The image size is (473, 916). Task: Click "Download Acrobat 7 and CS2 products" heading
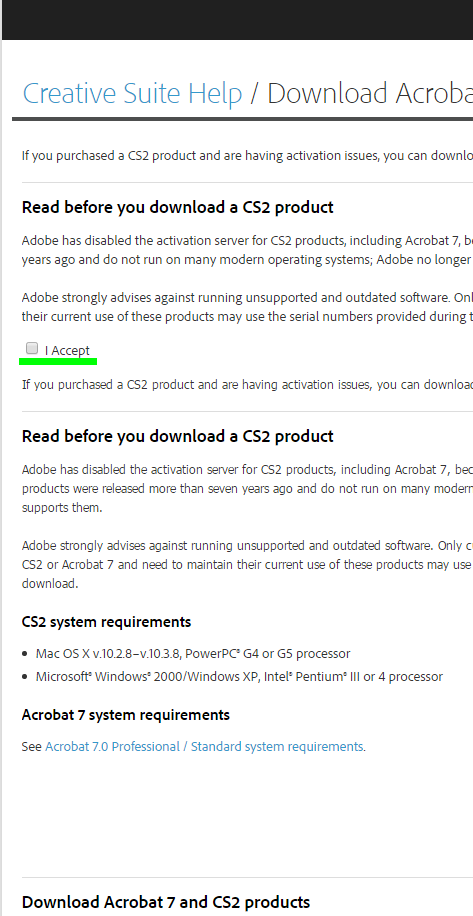click(x=166, y=902)
